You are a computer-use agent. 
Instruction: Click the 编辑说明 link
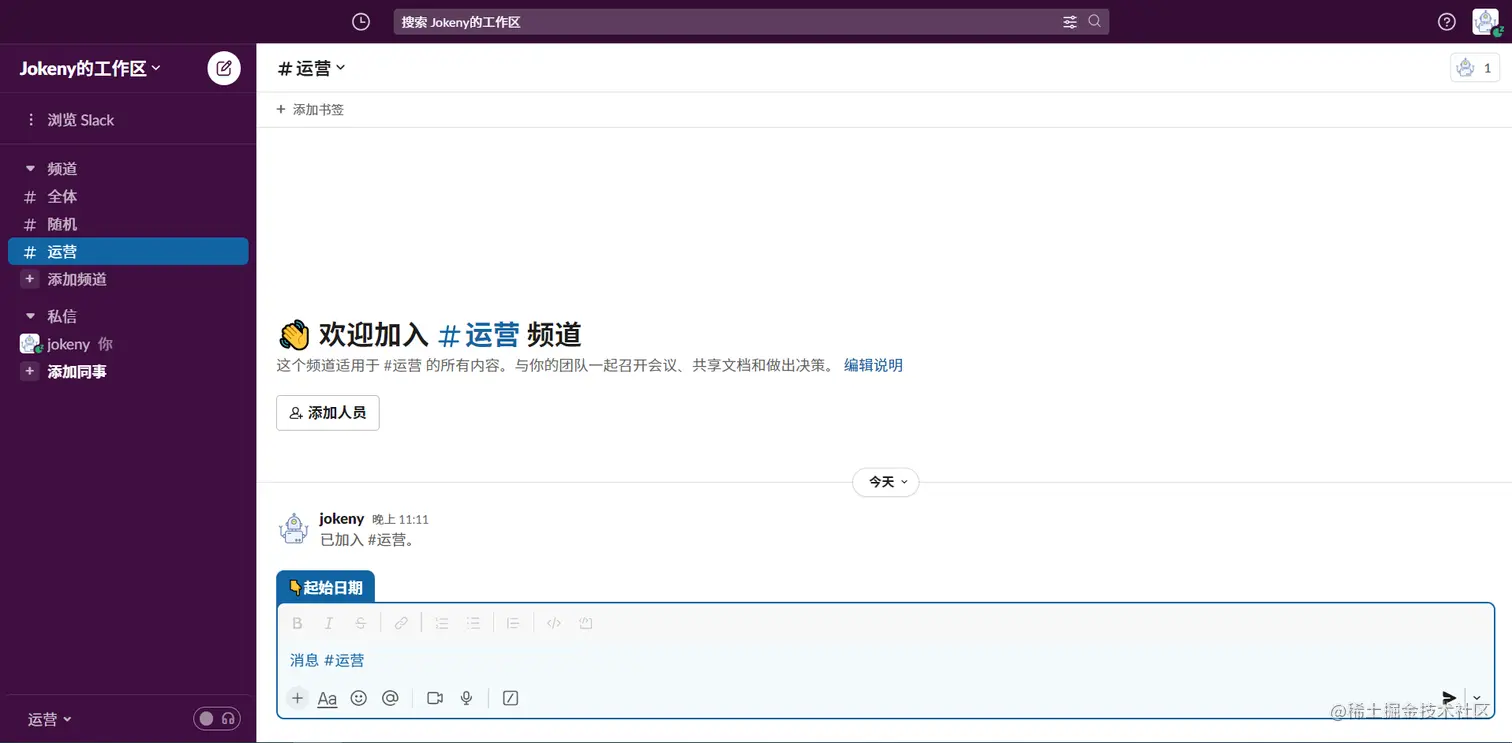click(x=873, y=365)
